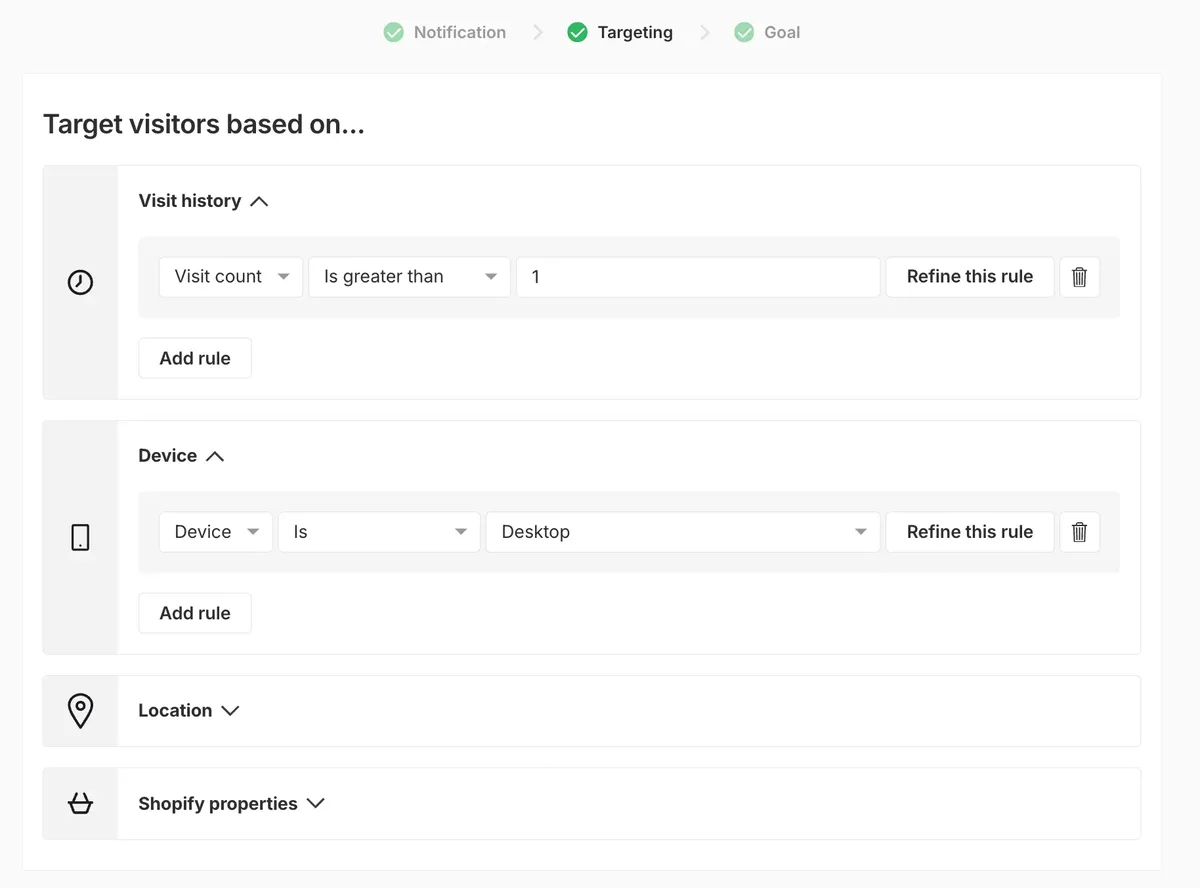Click the green check beside Goal step
This screenshot has height=888, width=1200.
click(744, 32)
